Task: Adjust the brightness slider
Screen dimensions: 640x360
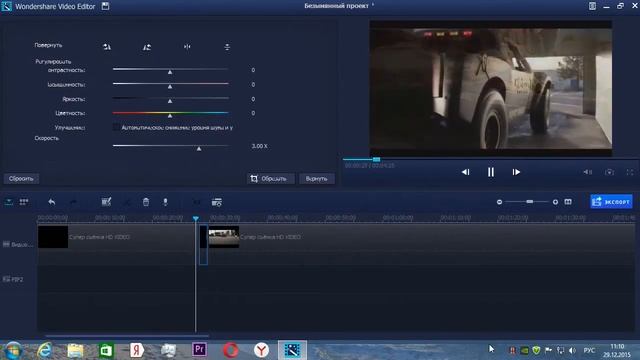Action: coord(170,99)
